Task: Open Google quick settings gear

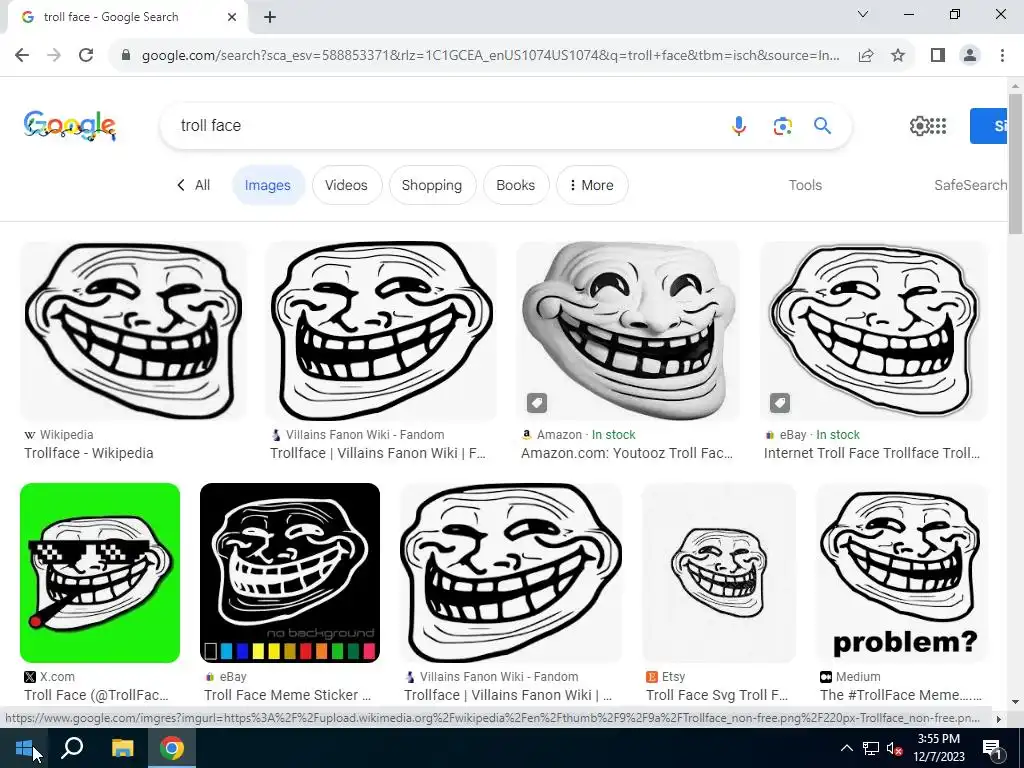Action: [x=920, y=125]
